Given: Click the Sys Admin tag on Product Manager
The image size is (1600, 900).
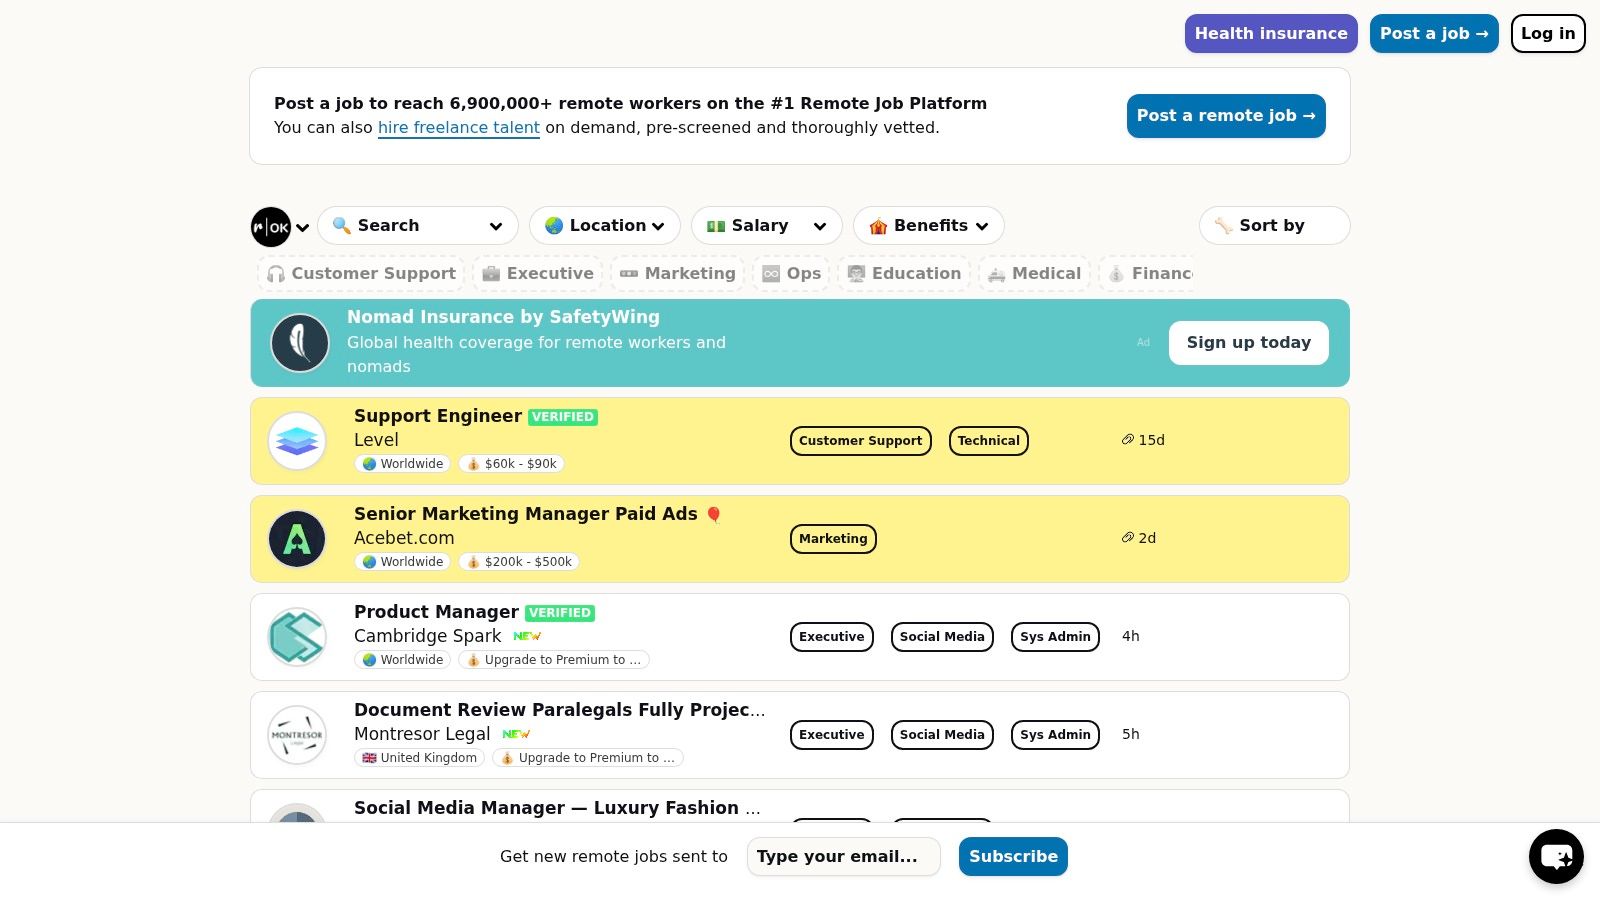Looking at the screenshot, I should point(1055,637).
